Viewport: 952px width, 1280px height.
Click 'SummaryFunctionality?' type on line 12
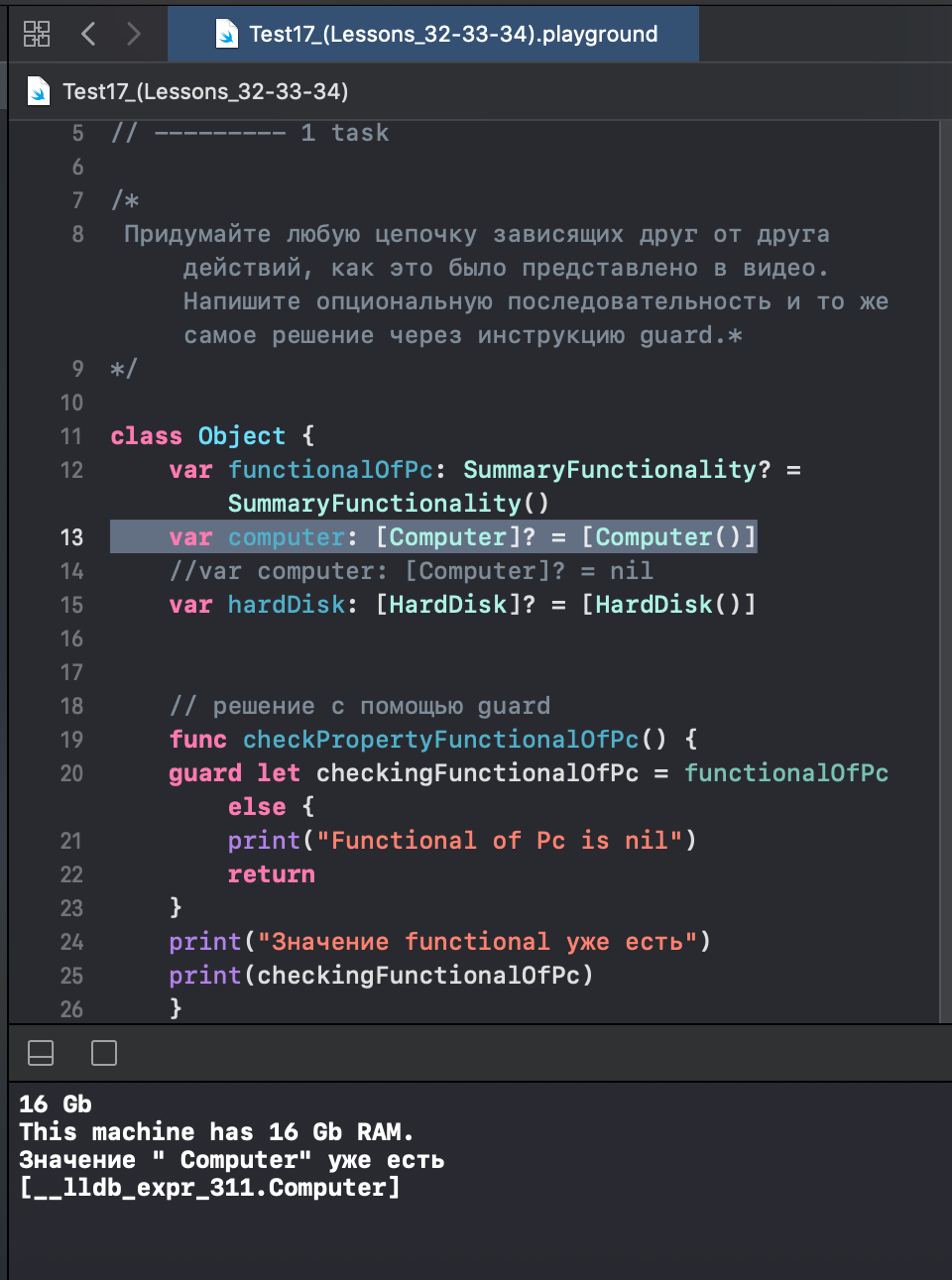pos(617,470)
